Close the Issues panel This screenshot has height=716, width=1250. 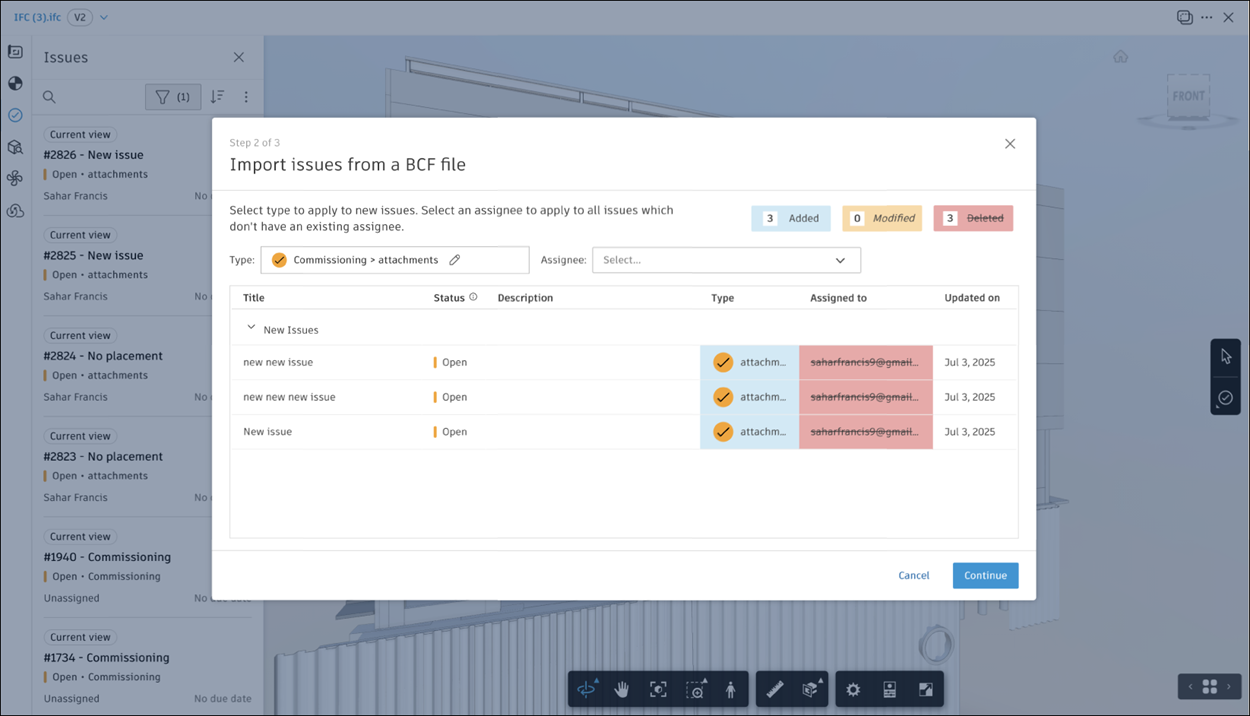[238, 57]
